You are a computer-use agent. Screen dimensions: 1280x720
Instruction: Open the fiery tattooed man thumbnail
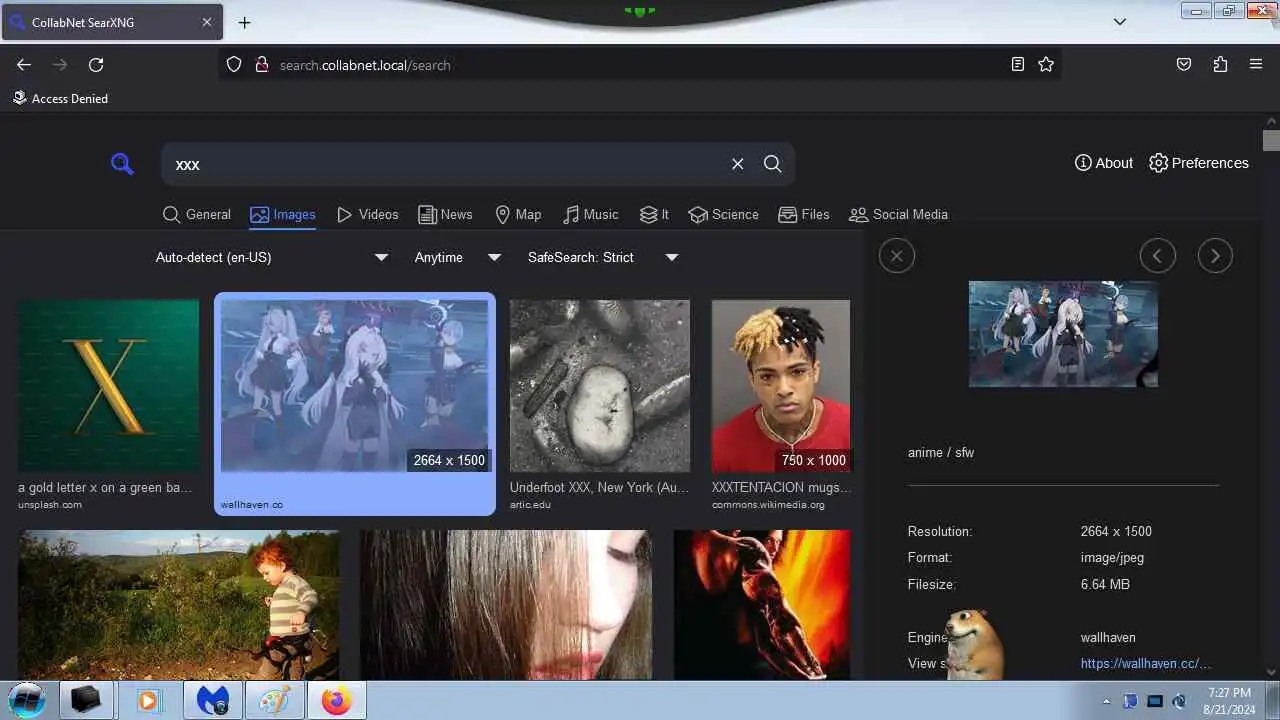762,605
